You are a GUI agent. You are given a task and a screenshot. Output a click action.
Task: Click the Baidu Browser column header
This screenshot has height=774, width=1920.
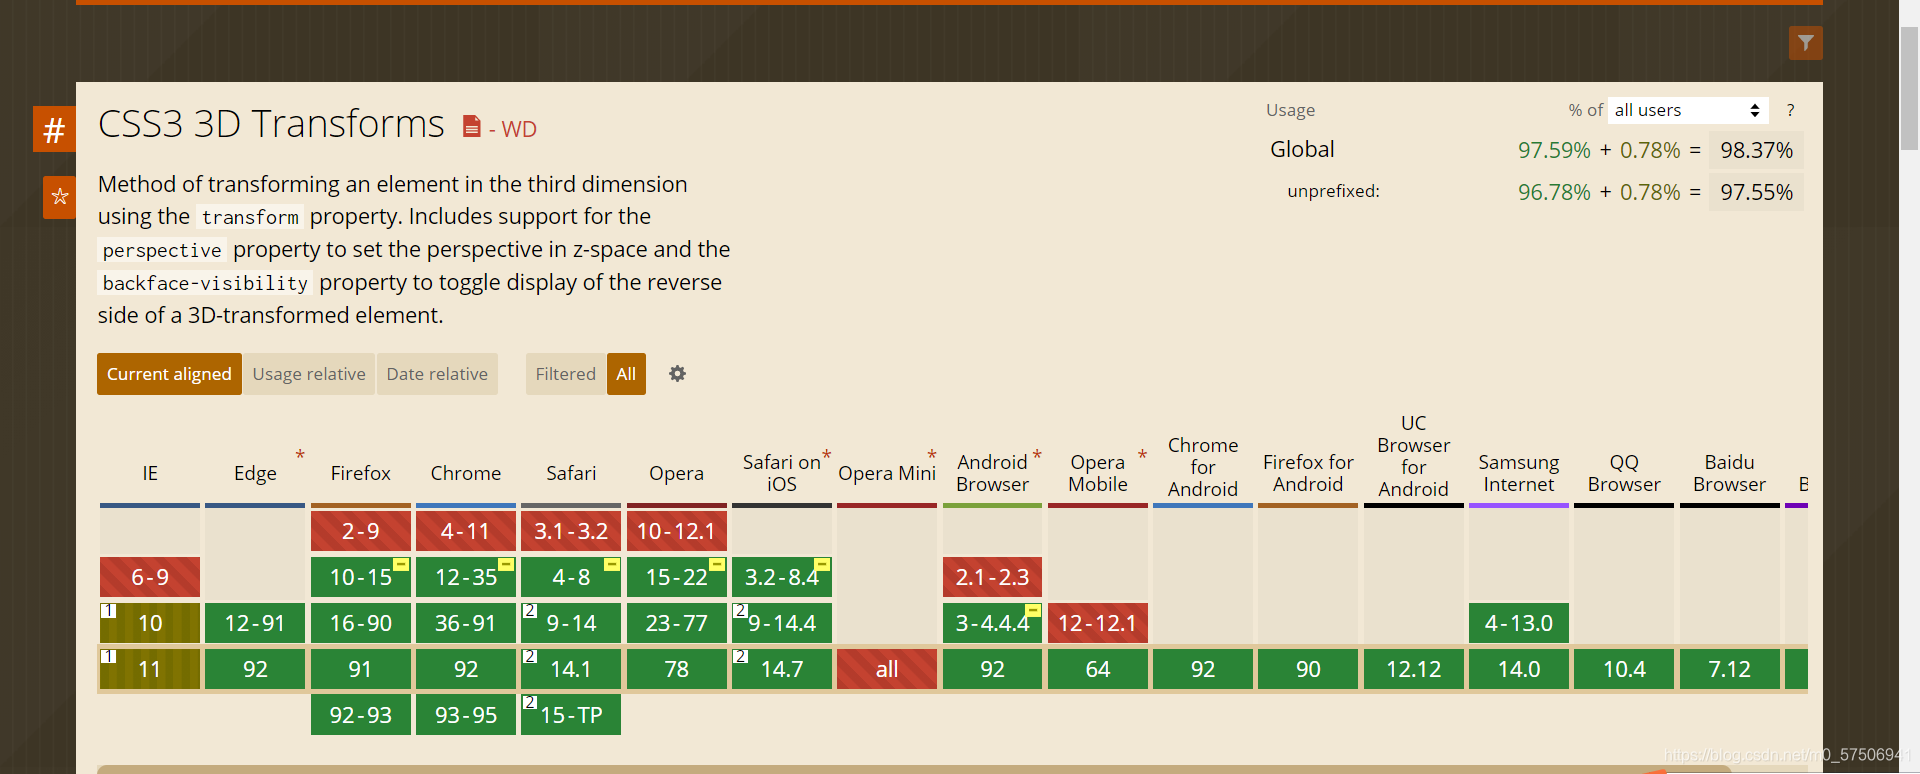1730,473
